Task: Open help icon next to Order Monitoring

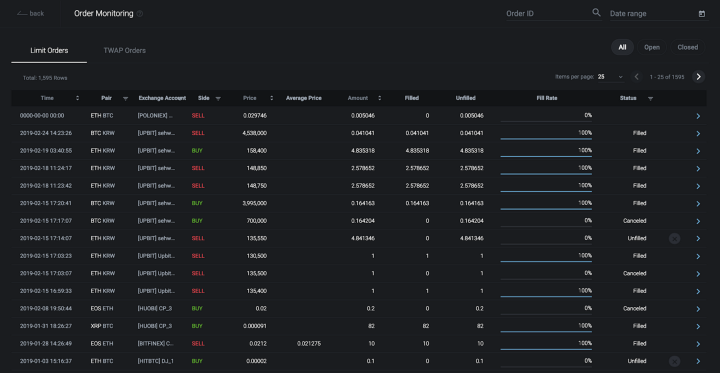Action: (140, 14)
